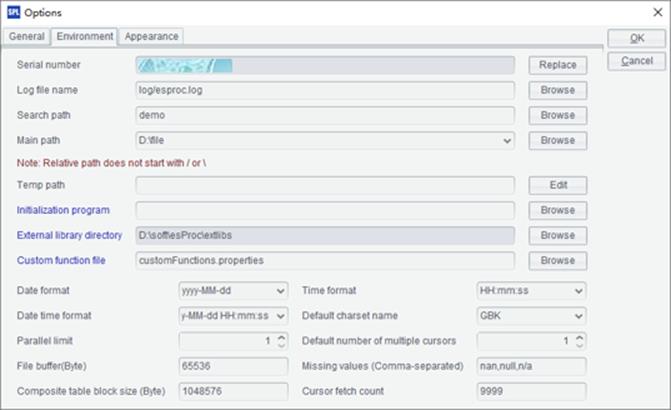
Task: Click the External library directory field
Action: click(x=325, y=235)
